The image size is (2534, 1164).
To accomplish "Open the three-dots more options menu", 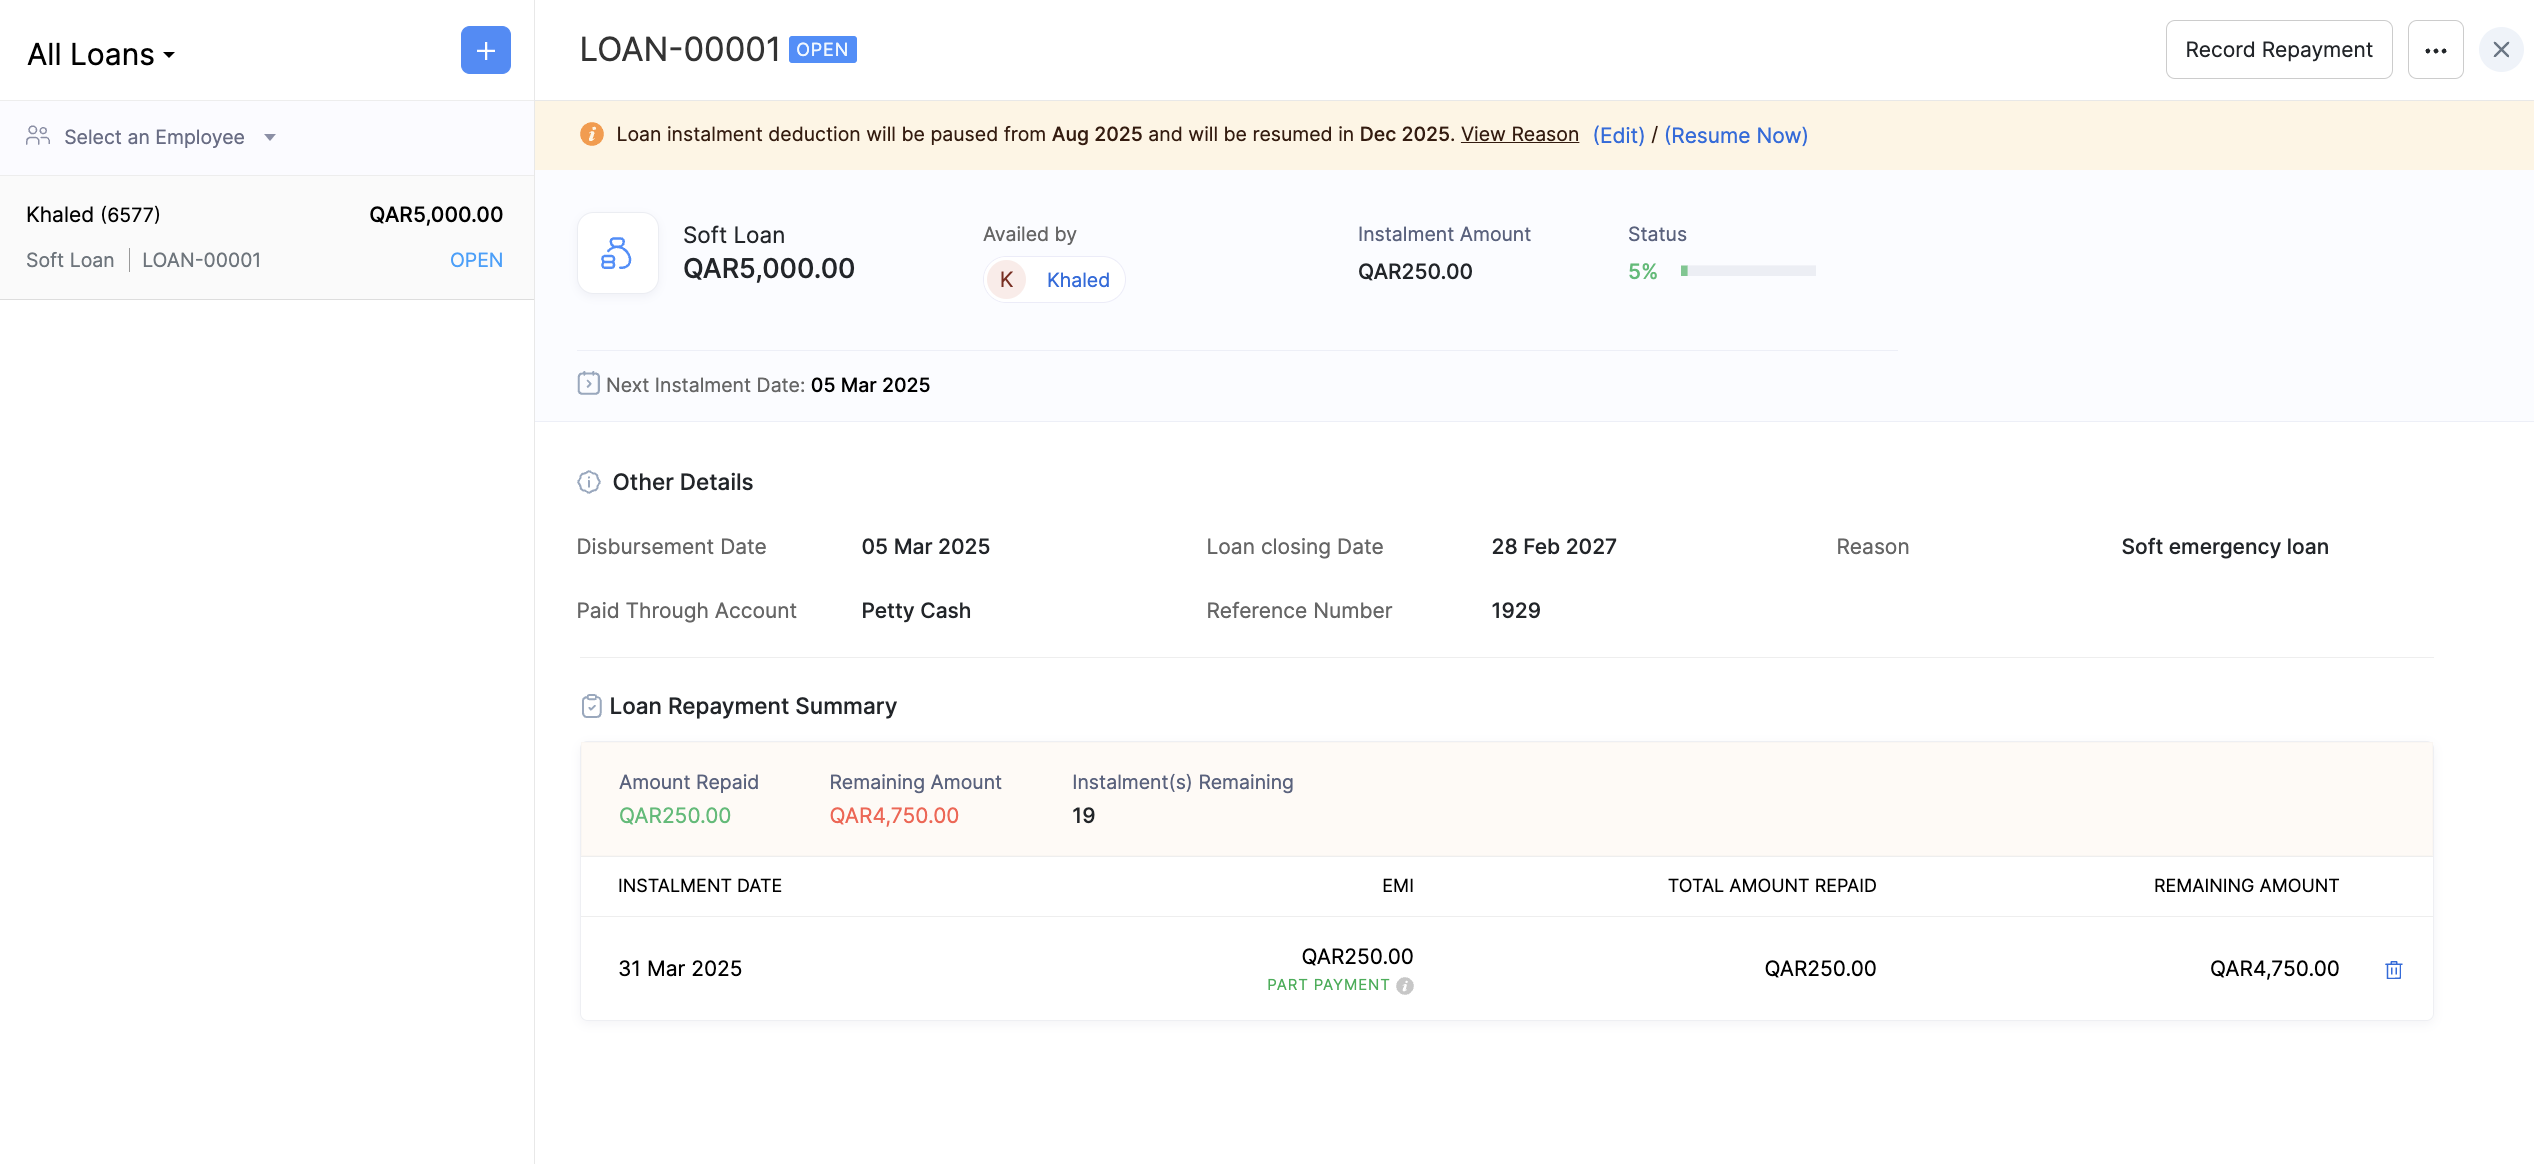I will point(2435,50).
